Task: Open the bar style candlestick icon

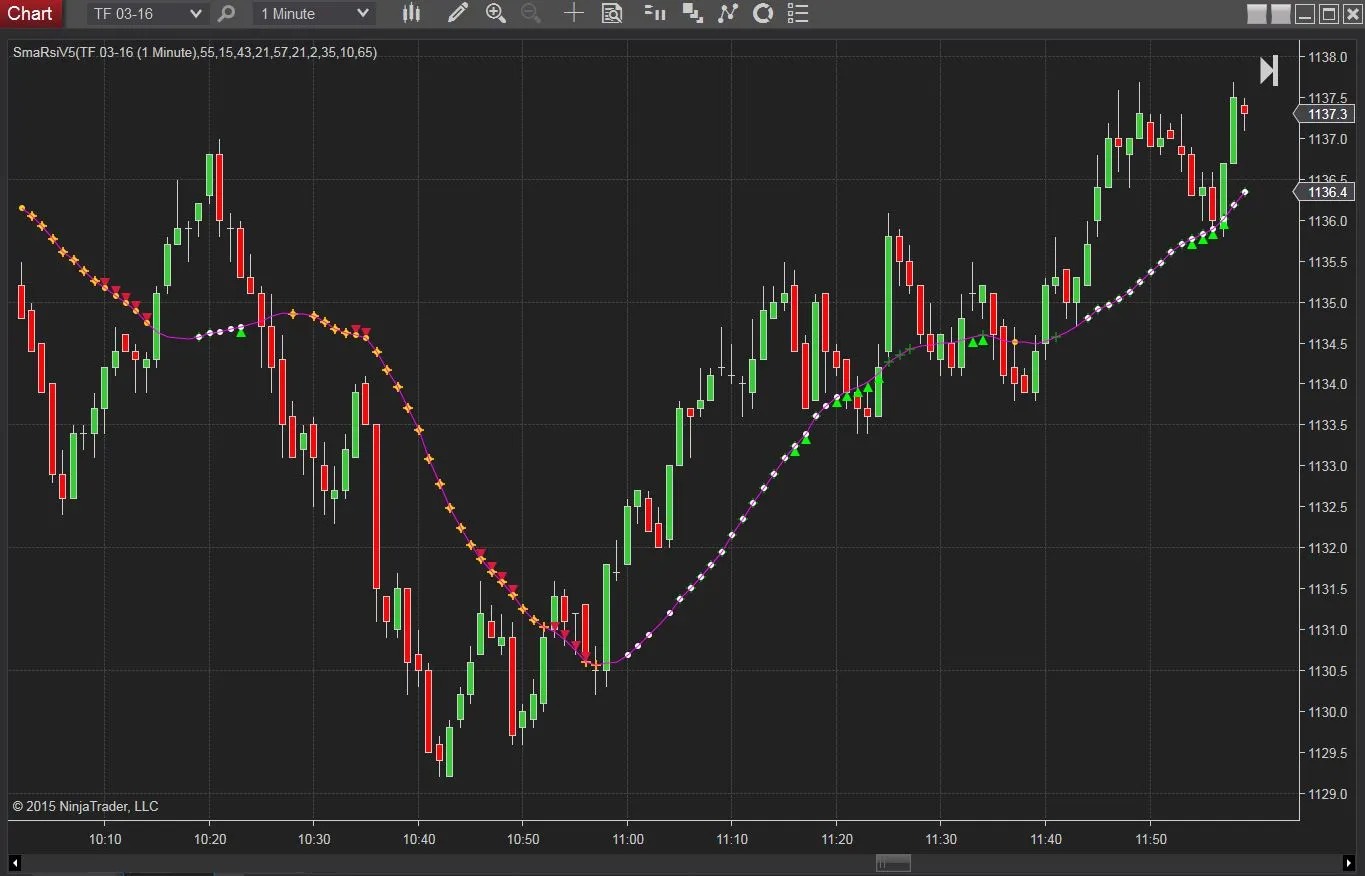Action: [x=411, y=13]
